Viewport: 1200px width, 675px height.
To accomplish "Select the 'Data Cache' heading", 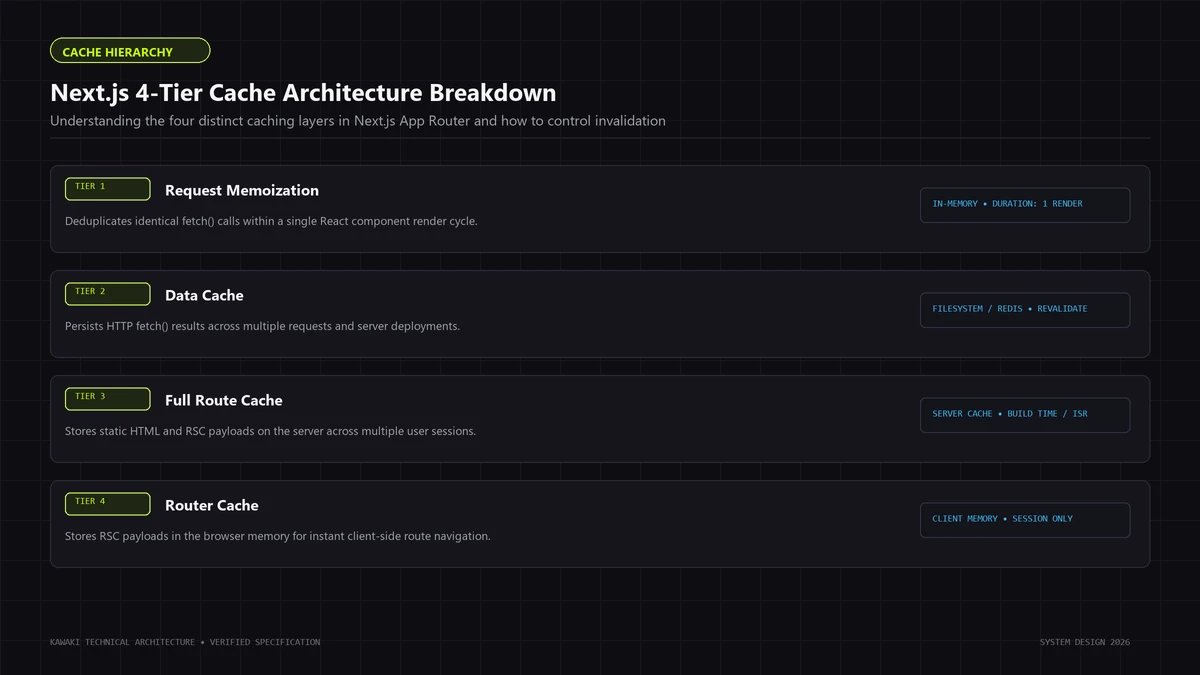I will pos(204,295).
